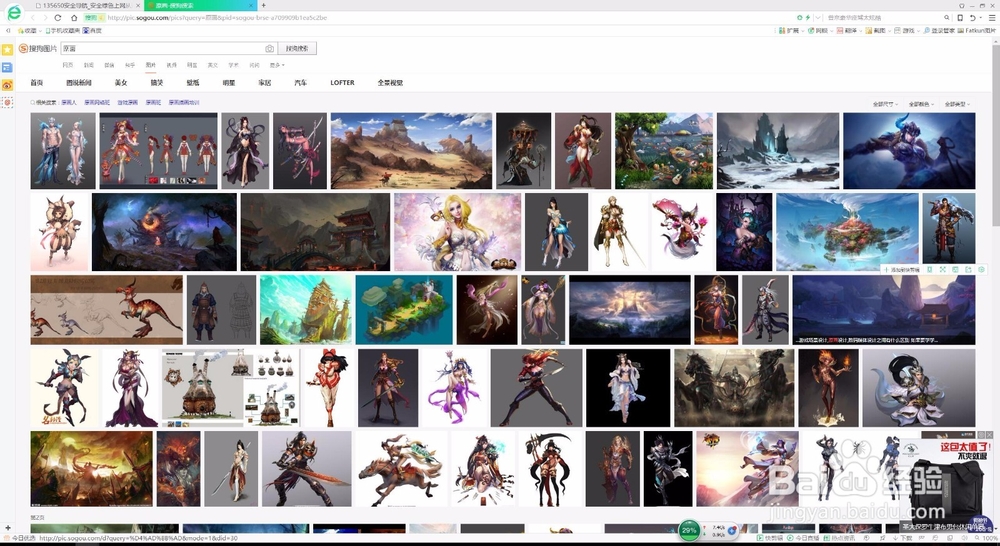
Task: Select the LOFTER category tab
Action: [342, 83]
